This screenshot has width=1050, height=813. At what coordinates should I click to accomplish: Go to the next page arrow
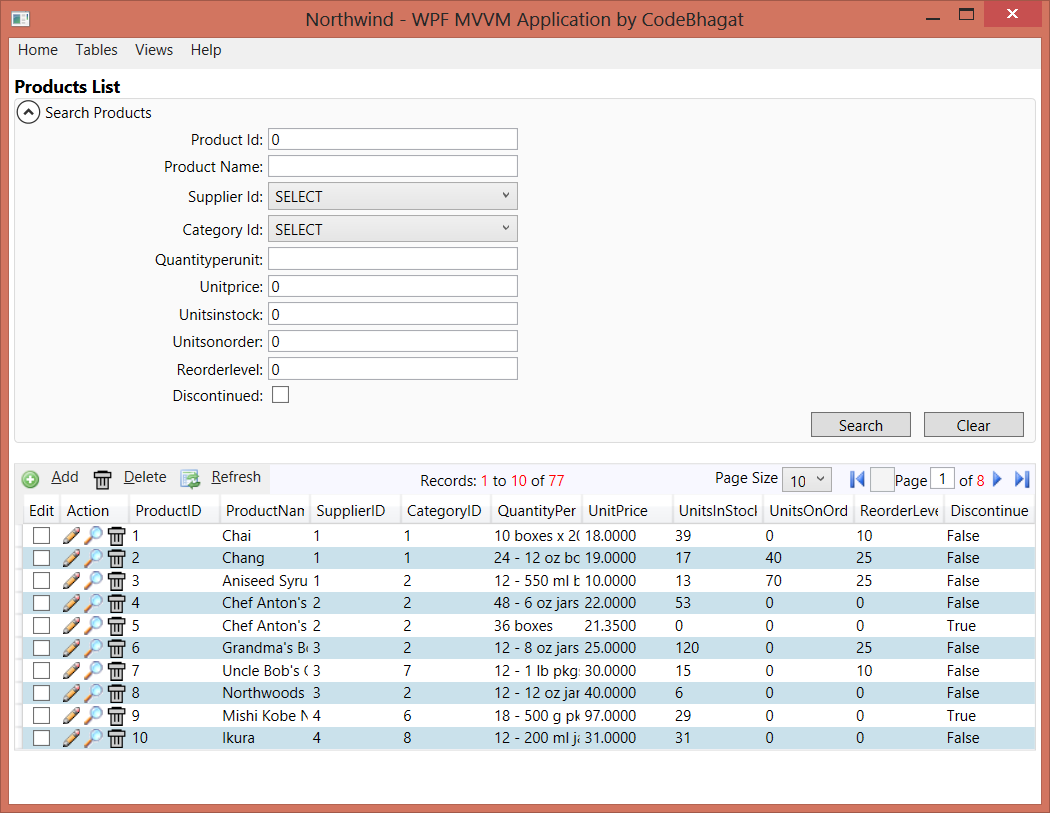997,480
